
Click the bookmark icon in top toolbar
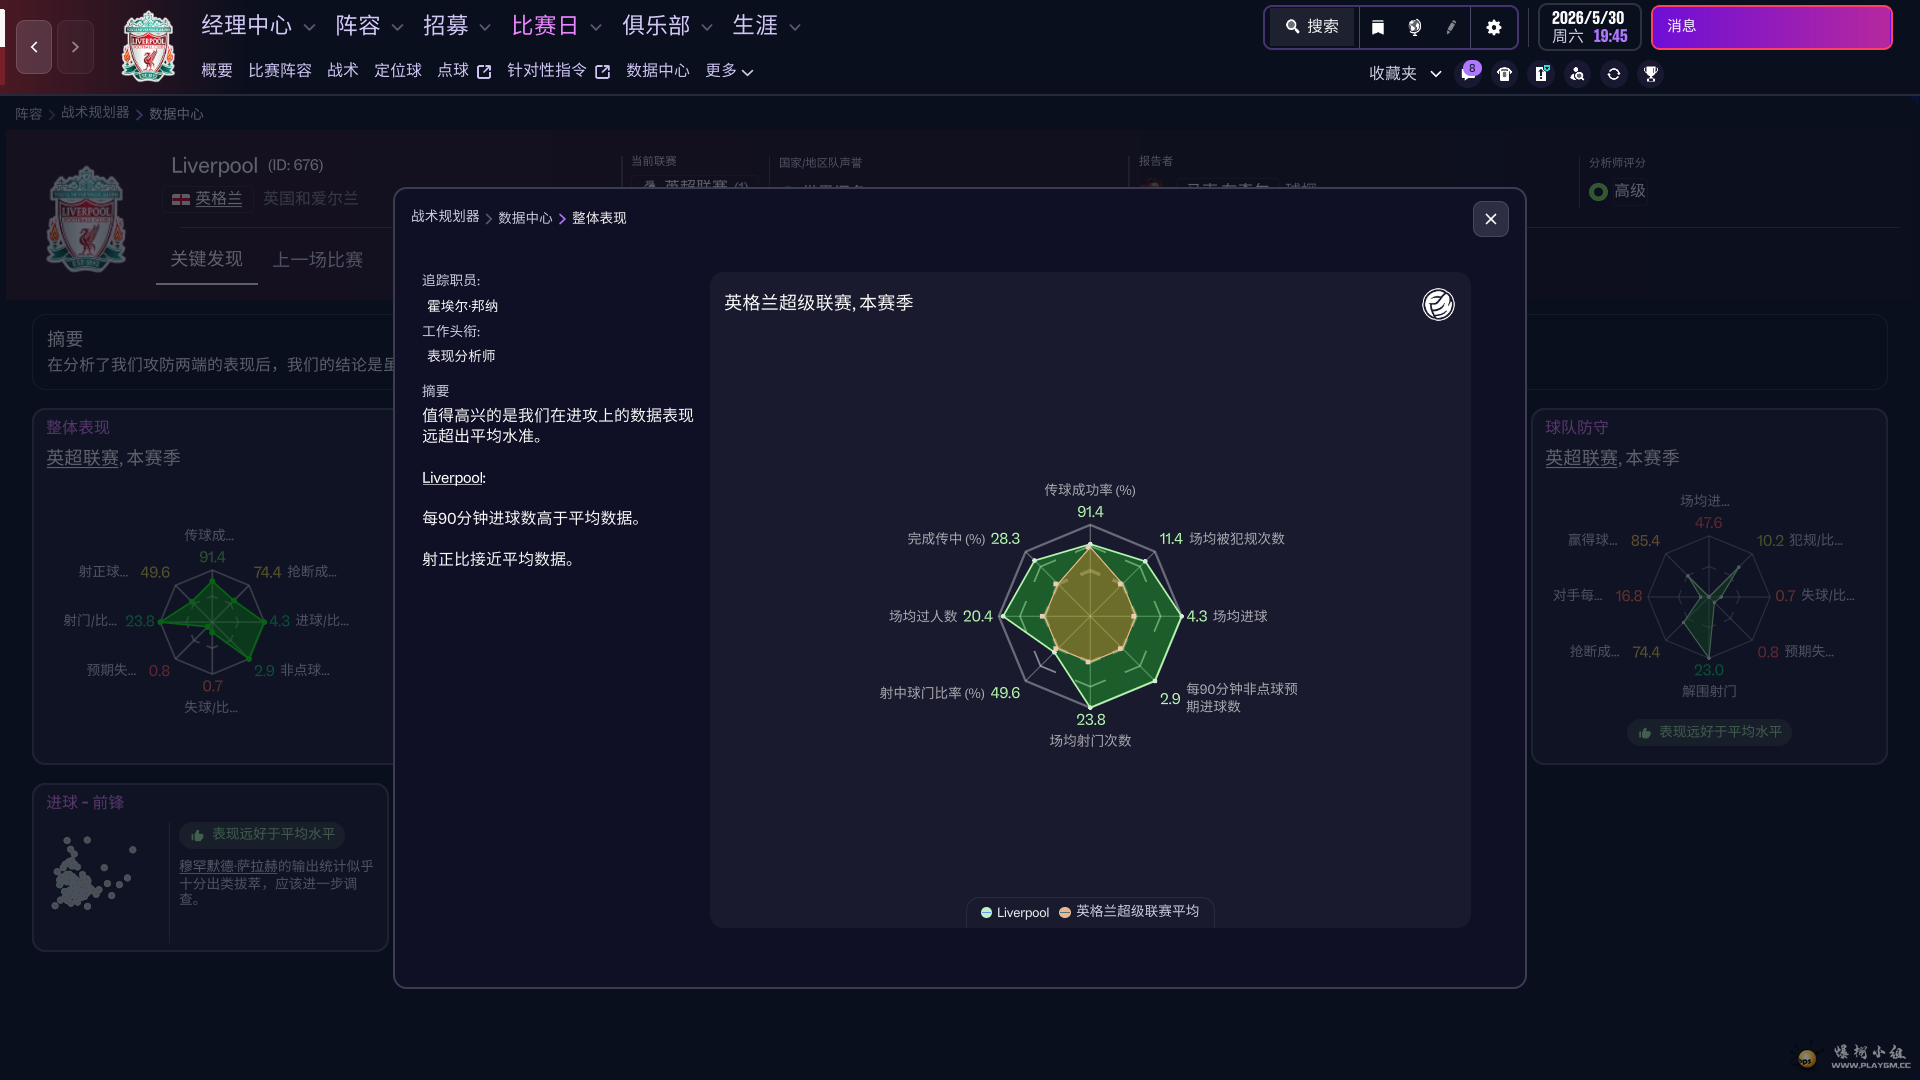tap(1378, 27)
